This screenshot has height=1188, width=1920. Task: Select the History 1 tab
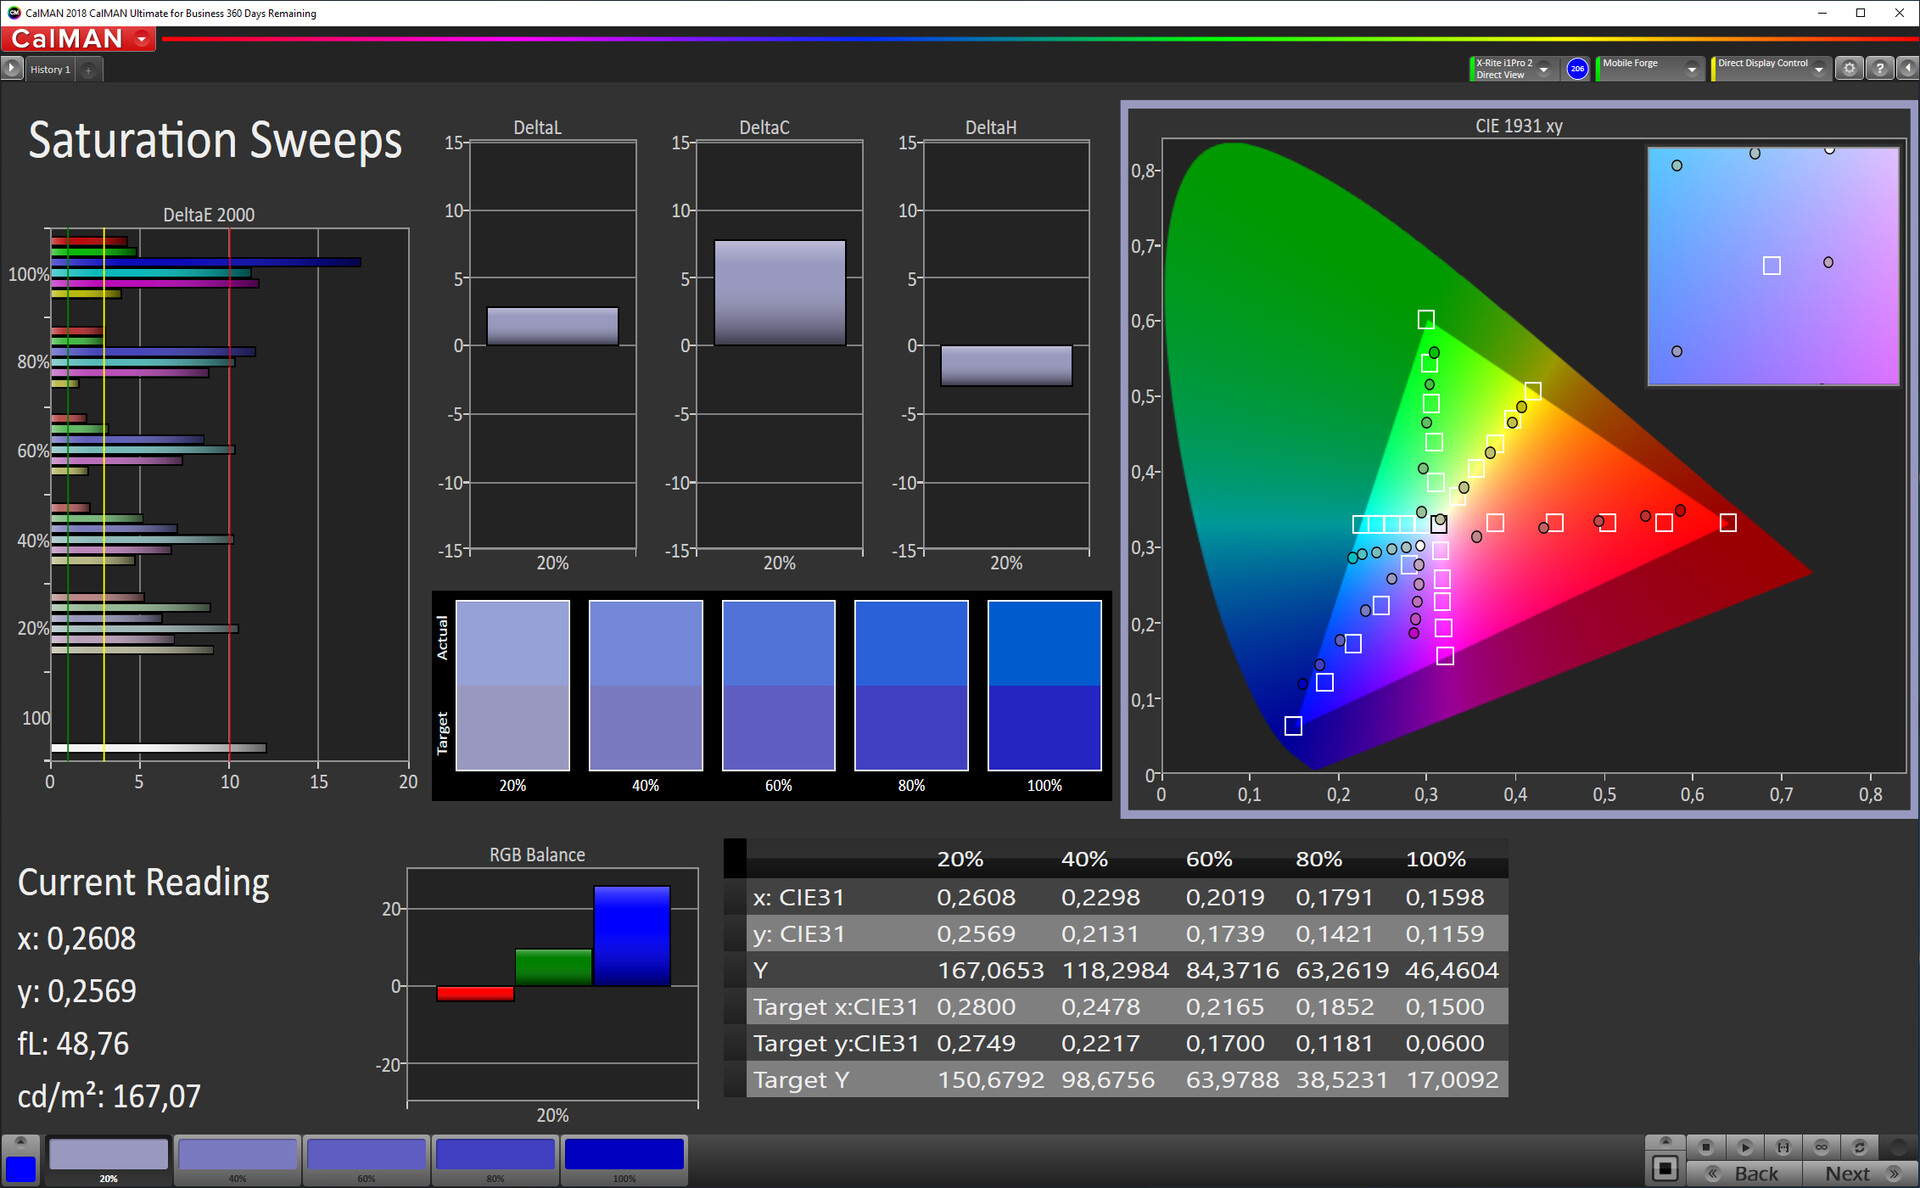click(x=50, y=69)
